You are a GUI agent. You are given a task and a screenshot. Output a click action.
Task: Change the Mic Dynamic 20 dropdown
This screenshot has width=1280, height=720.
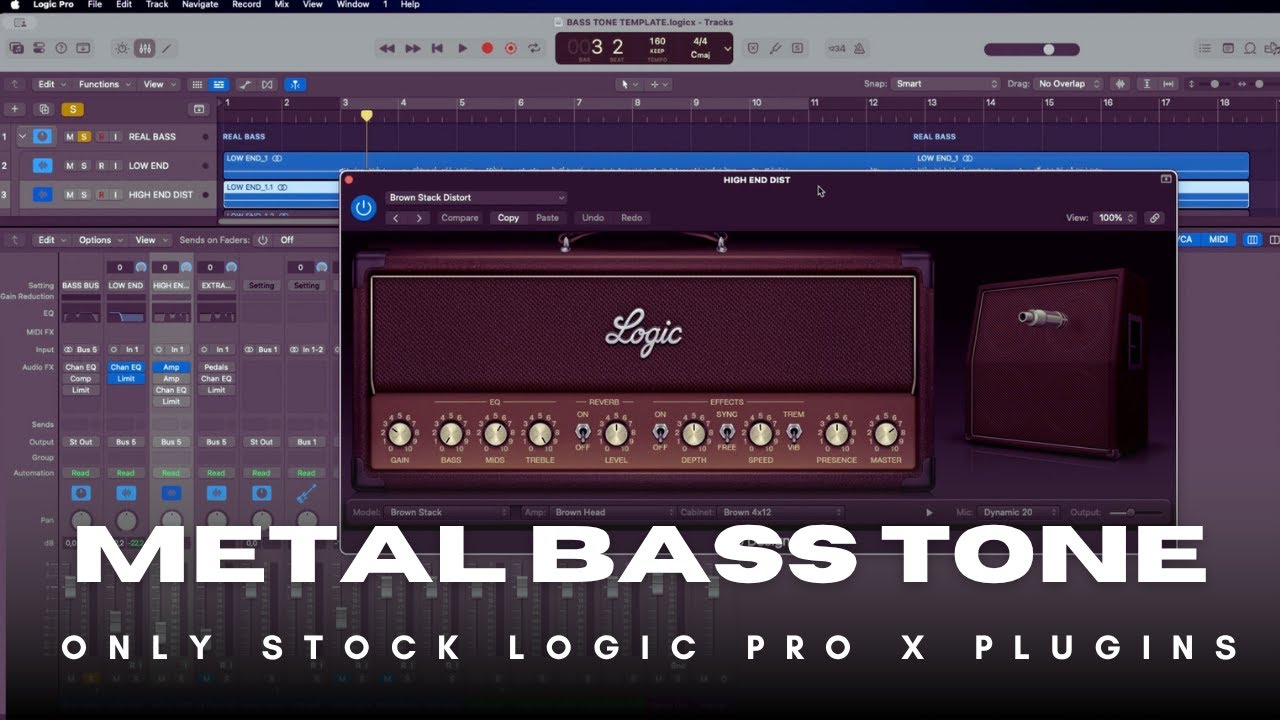(x=1018, y=512)
